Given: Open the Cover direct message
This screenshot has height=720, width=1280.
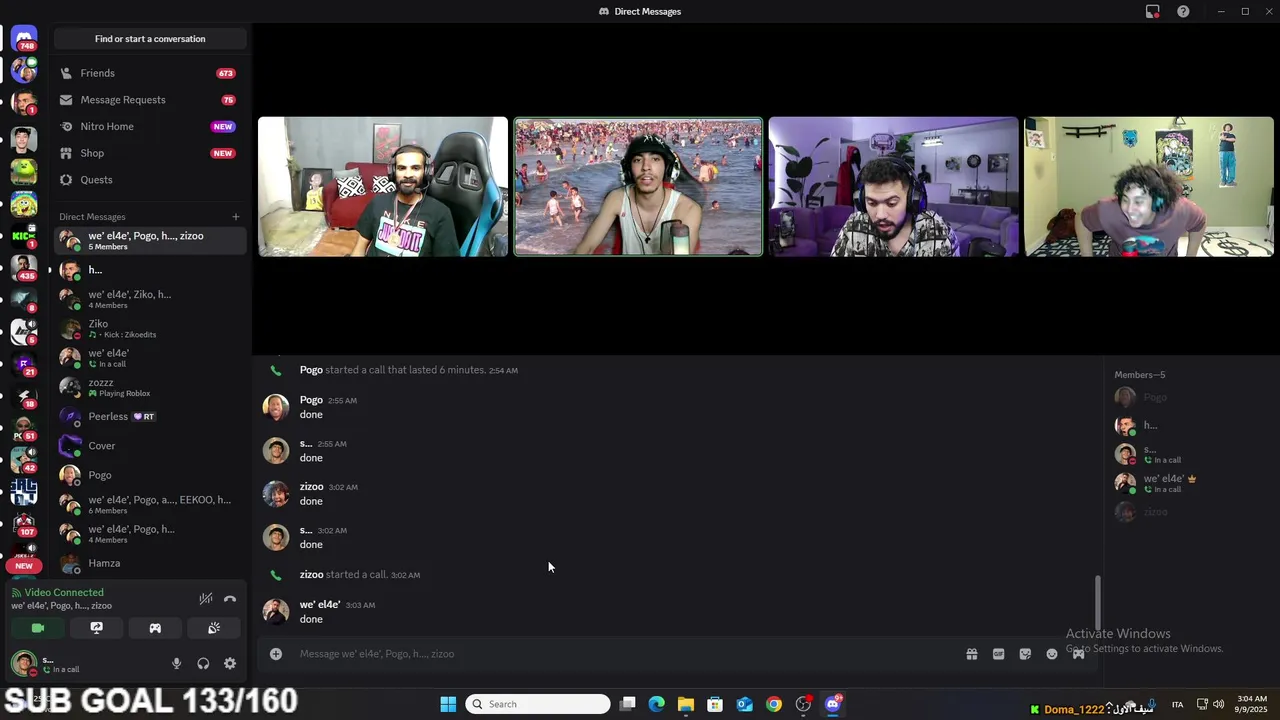Looking at the screenshot, I should click(150, 446).
